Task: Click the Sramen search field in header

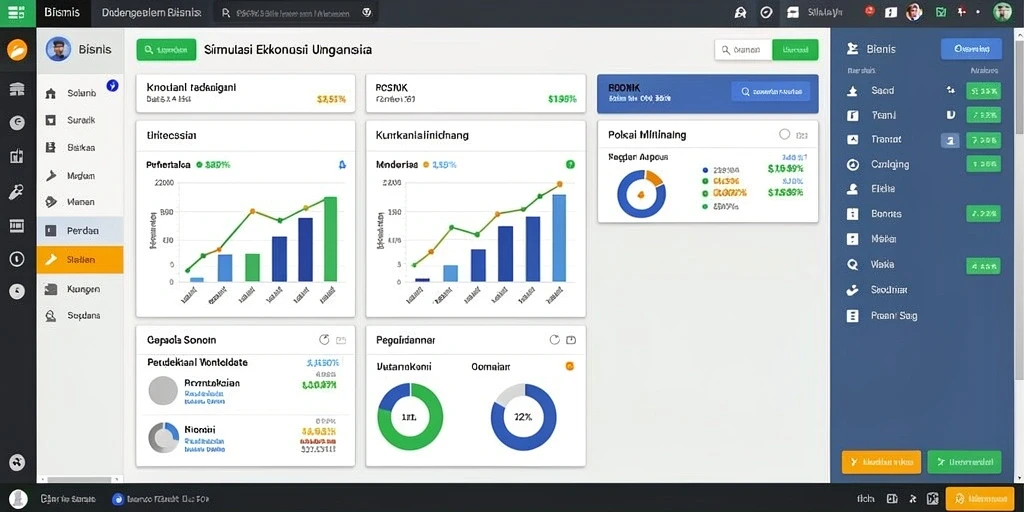Action: [743, 50]
